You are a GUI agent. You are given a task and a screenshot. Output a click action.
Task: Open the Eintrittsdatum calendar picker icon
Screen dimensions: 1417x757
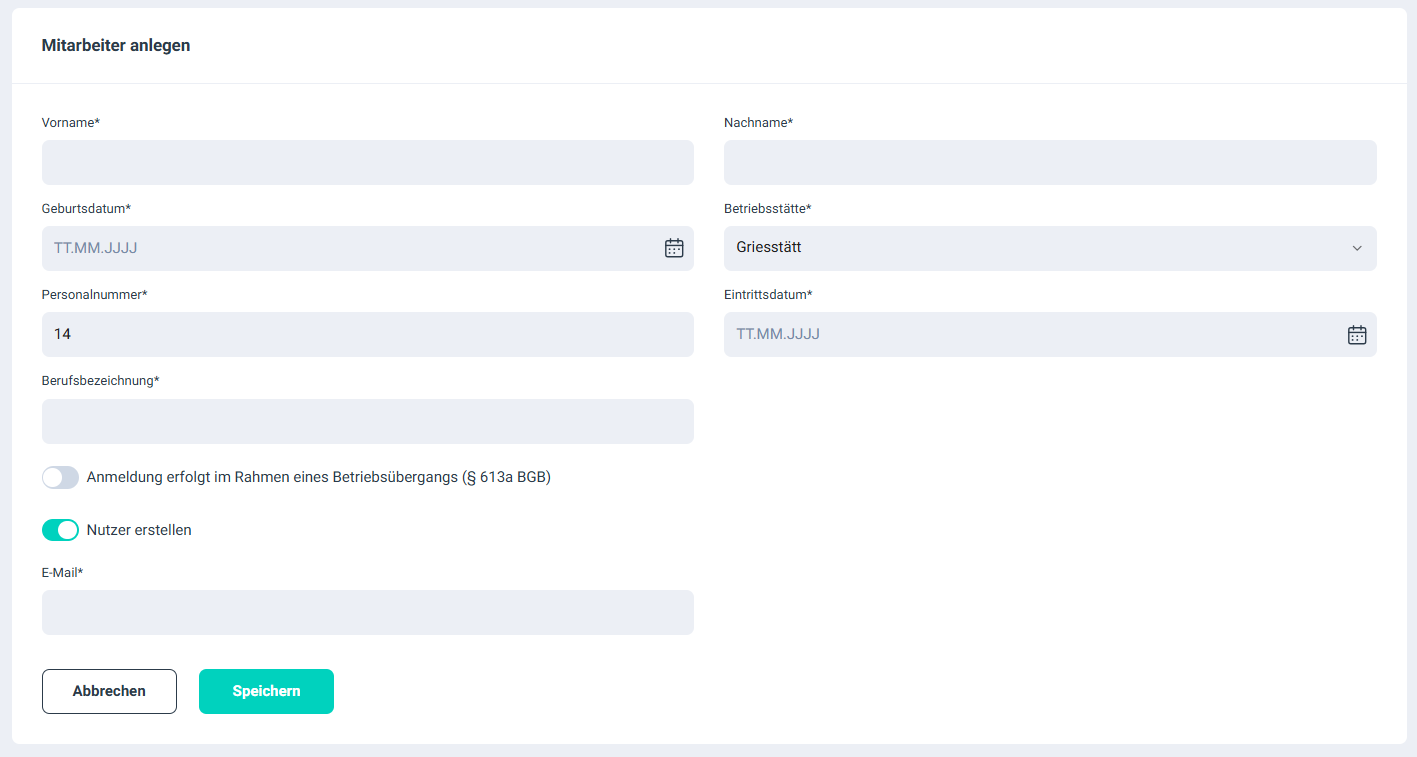pyautogui.click(x=1356, y=334)
